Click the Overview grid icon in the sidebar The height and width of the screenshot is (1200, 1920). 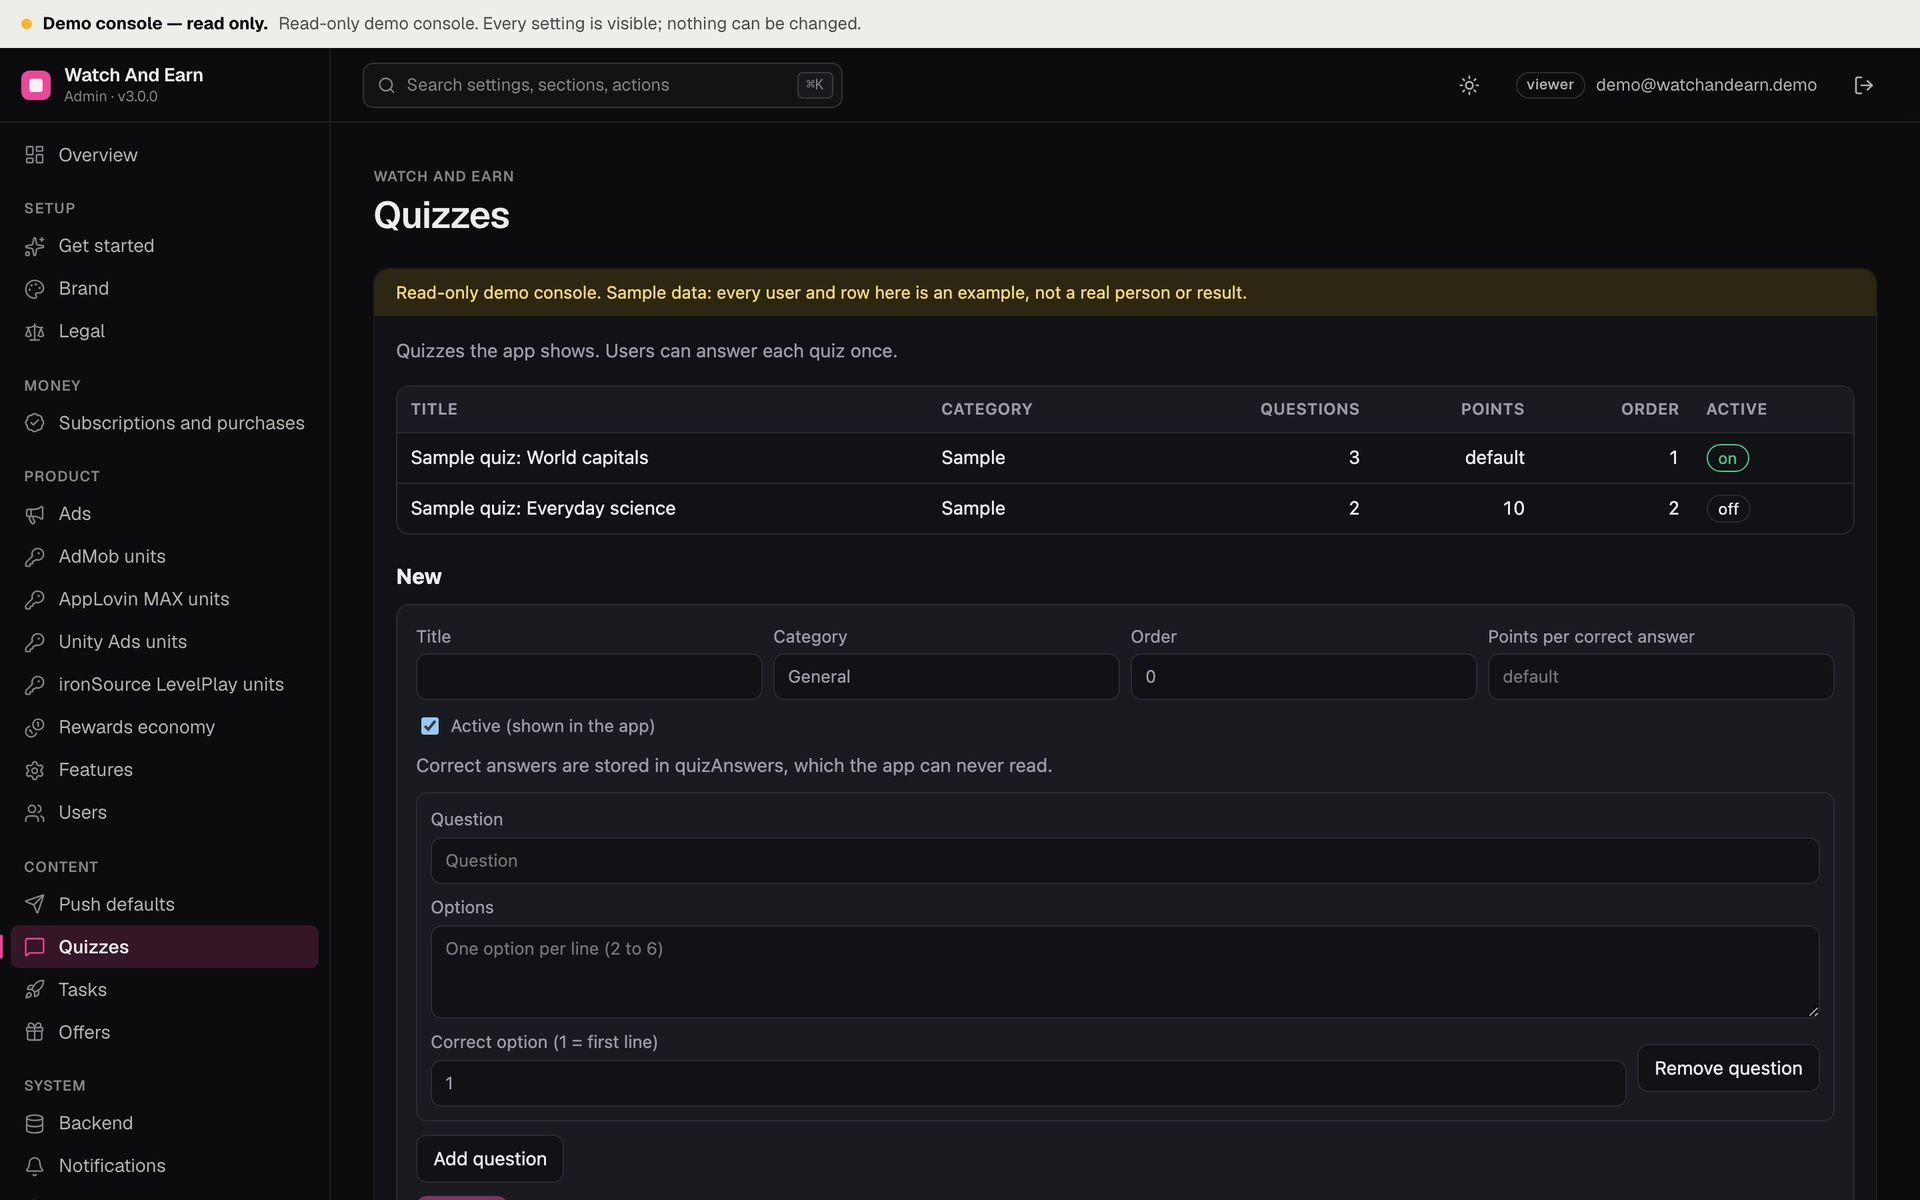(35, 155)
